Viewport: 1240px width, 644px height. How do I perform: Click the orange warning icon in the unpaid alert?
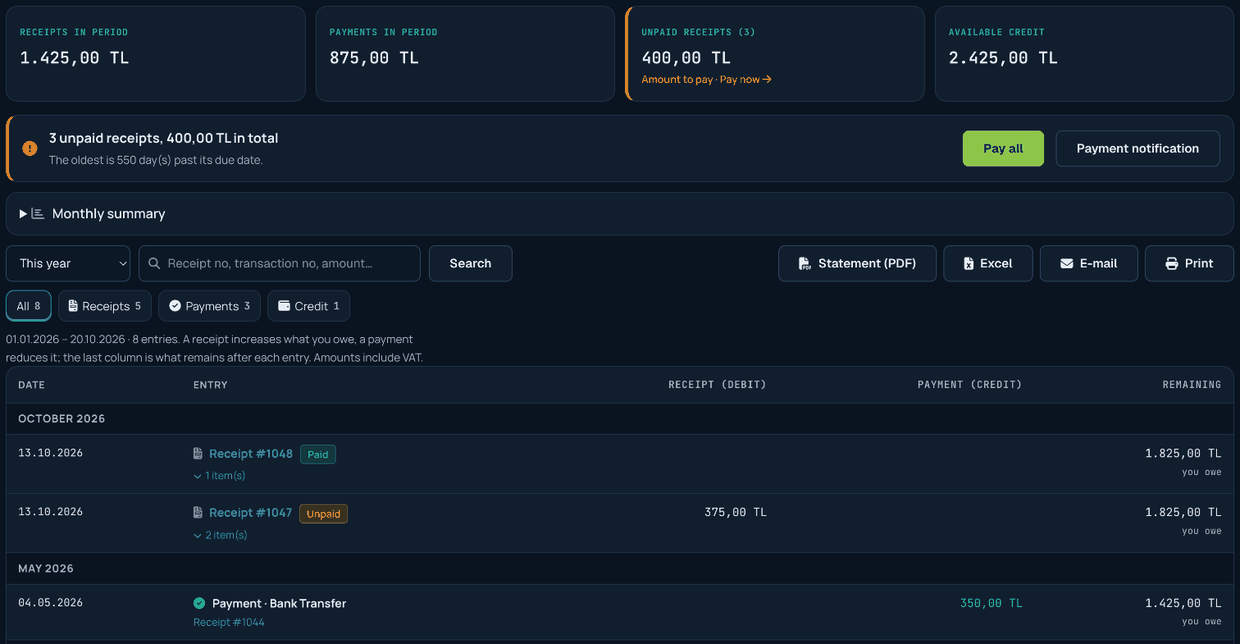[x=30, y=148]
